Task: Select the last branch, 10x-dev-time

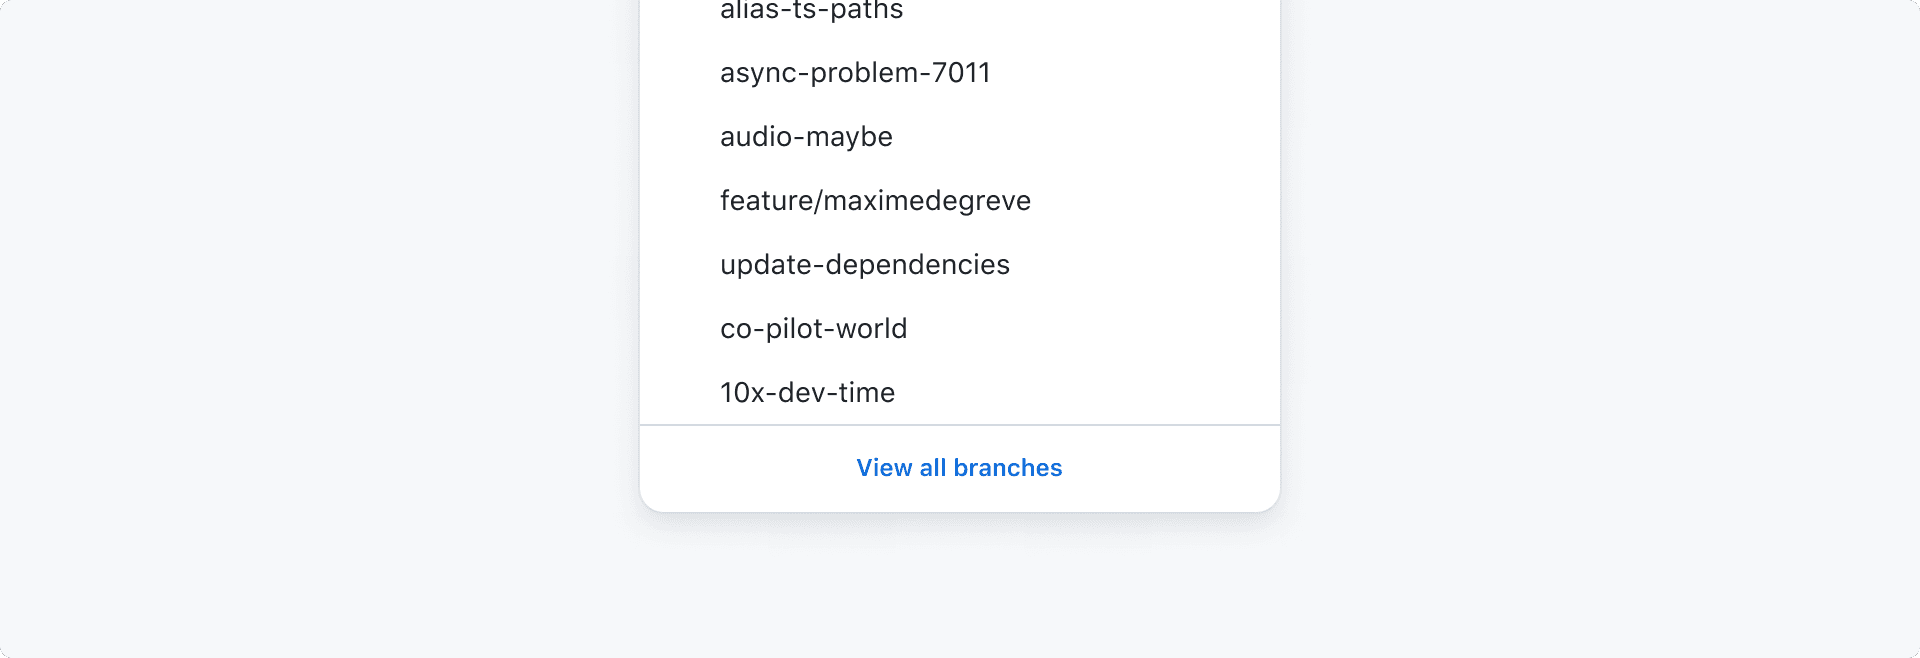Action: [x=806, y=392]
